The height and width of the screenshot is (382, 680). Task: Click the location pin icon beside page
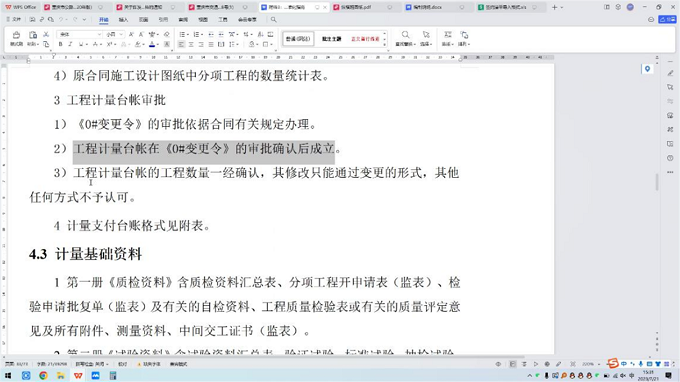point(647,69)
